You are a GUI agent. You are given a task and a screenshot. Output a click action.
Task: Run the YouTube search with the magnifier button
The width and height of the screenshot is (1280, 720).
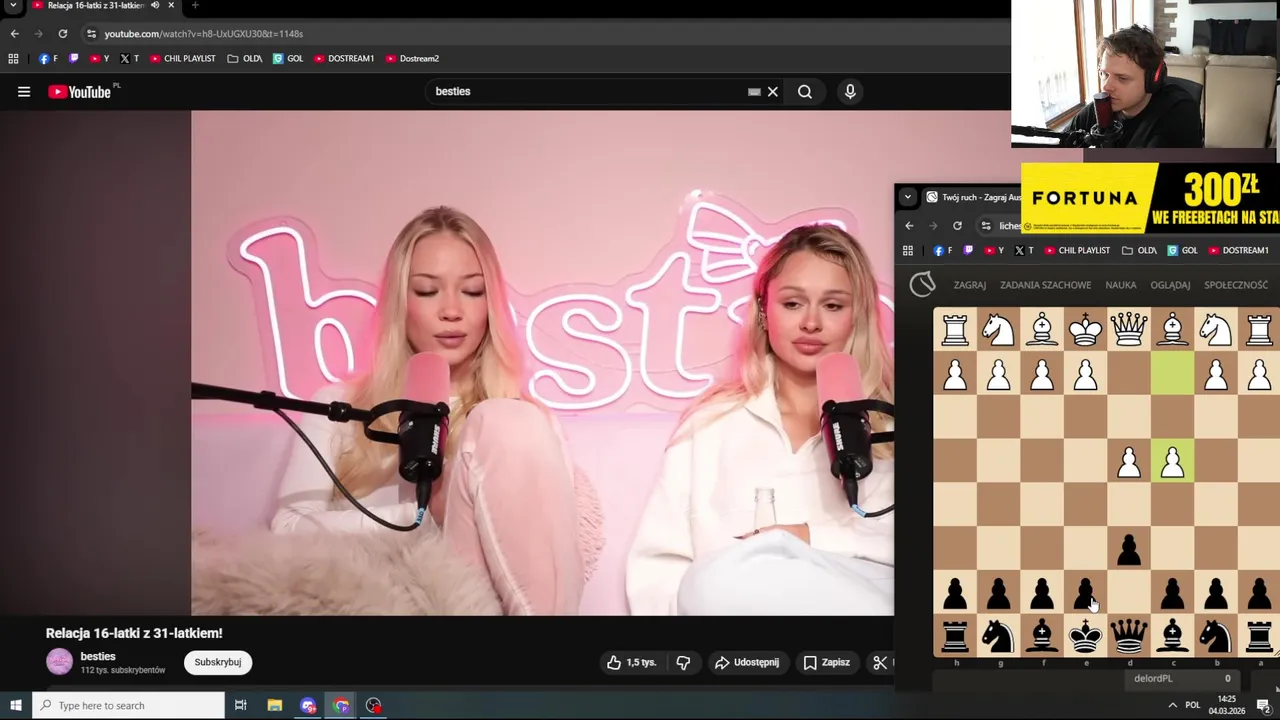click(805, 92)
